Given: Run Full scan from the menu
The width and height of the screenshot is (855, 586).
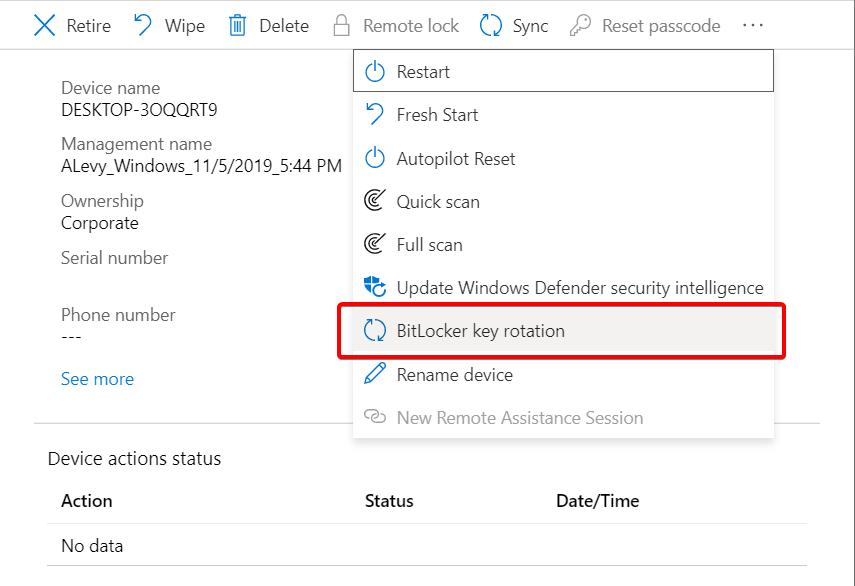Looking at the screenshot, I should (563, 244).
